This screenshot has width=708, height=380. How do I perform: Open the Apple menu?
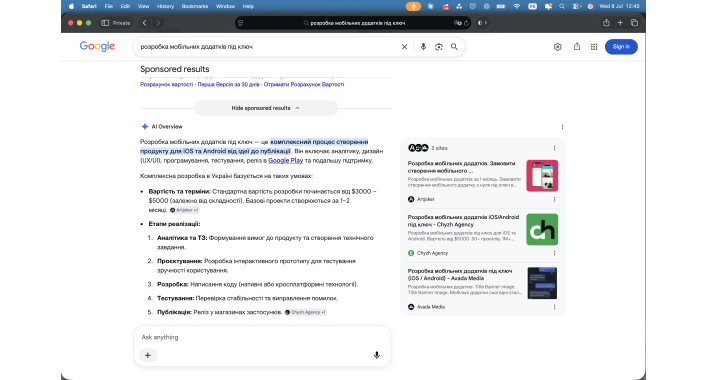[71, 6]
